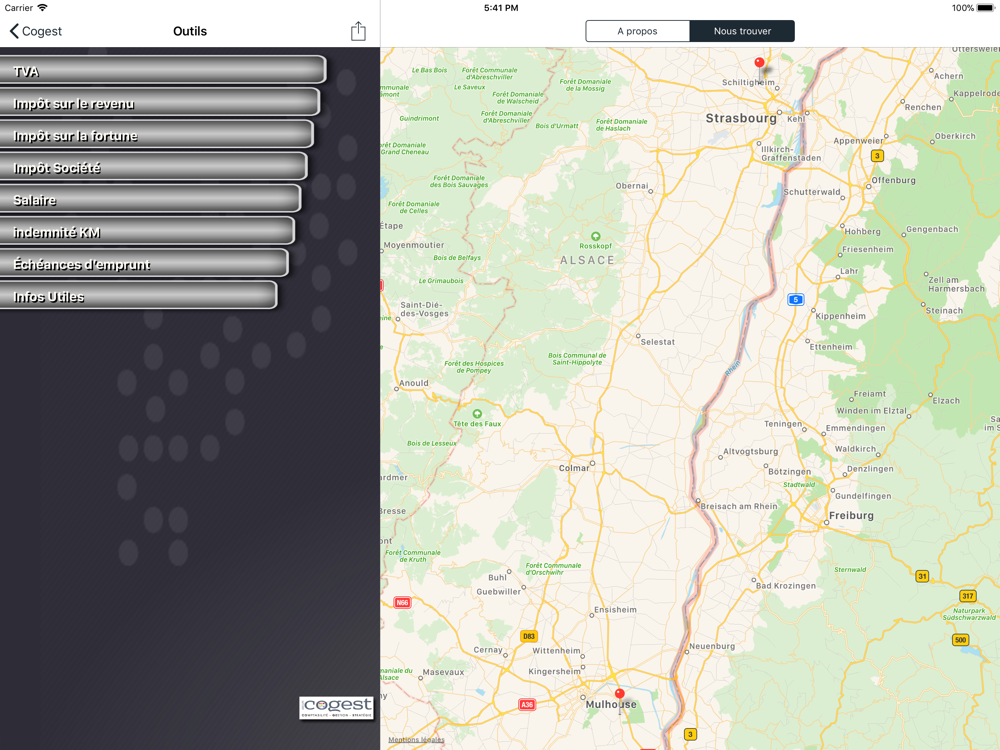Click the ALSACE region label
Image resolution: width=1000 pixels, height=750 pixels.
(x=587, y=260)
